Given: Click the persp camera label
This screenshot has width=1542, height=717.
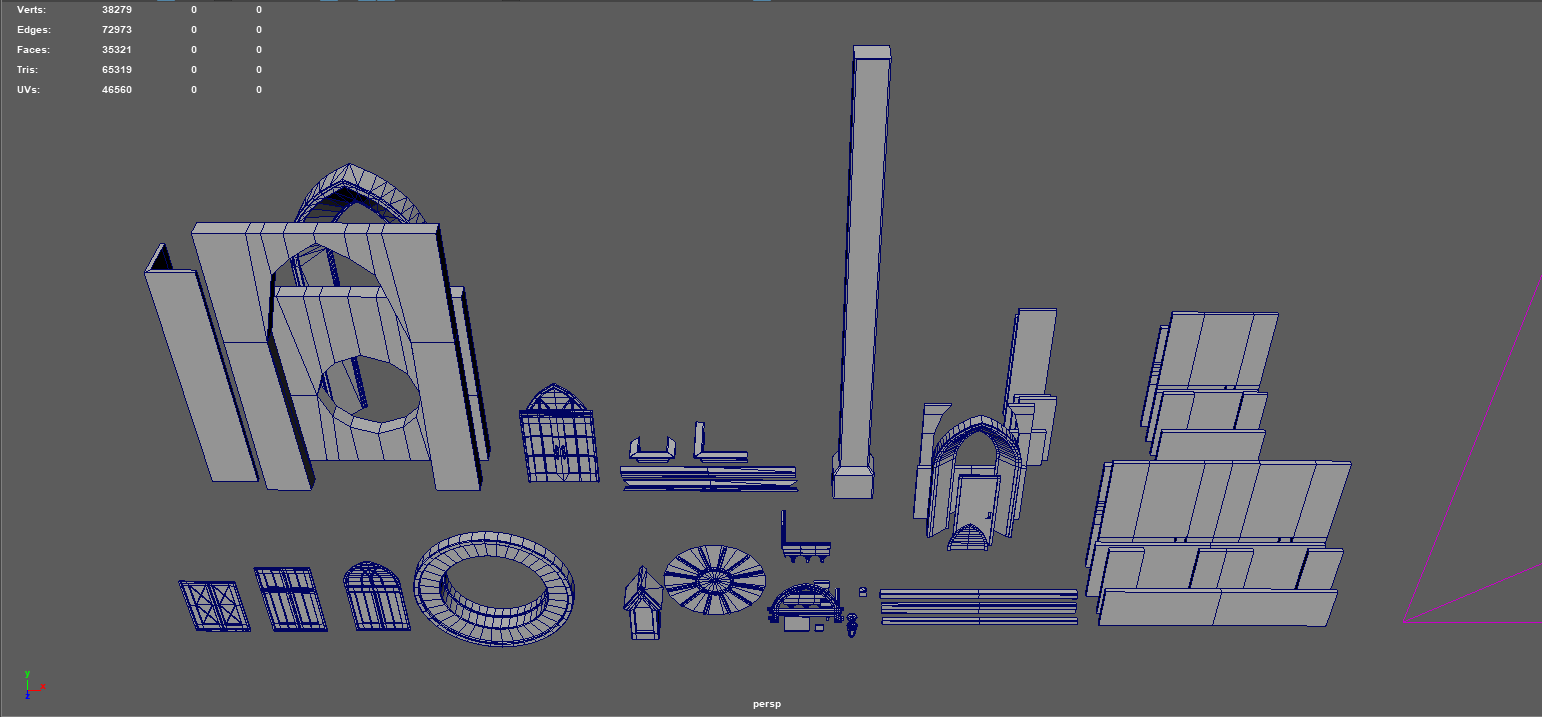Looking at the screenshot, I should (767, 703).
